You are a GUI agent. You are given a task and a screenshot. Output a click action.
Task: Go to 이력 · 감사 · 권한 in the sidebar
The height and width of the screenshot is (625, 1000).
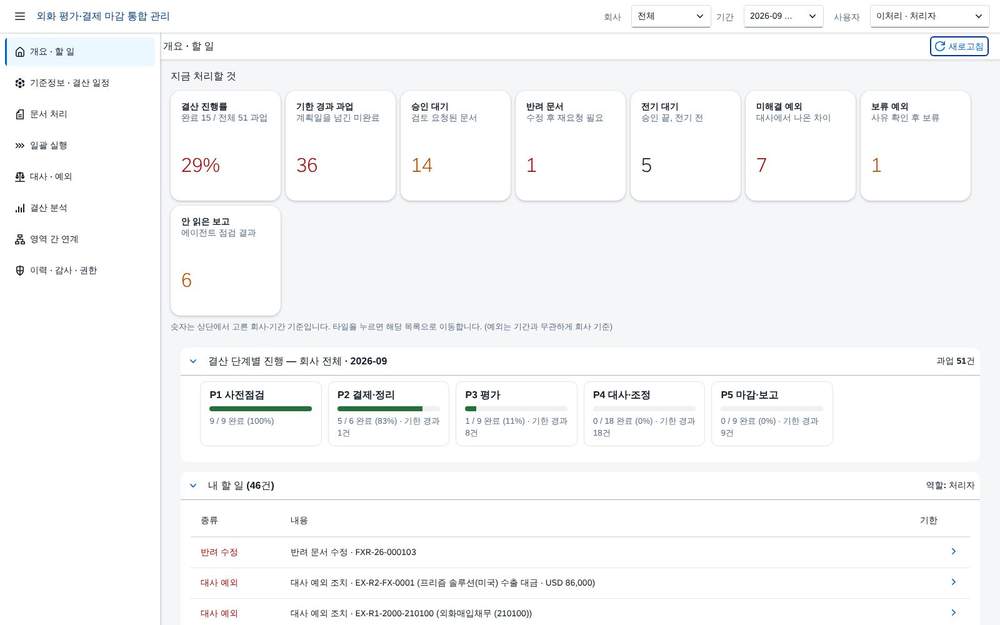click(80, 270)
